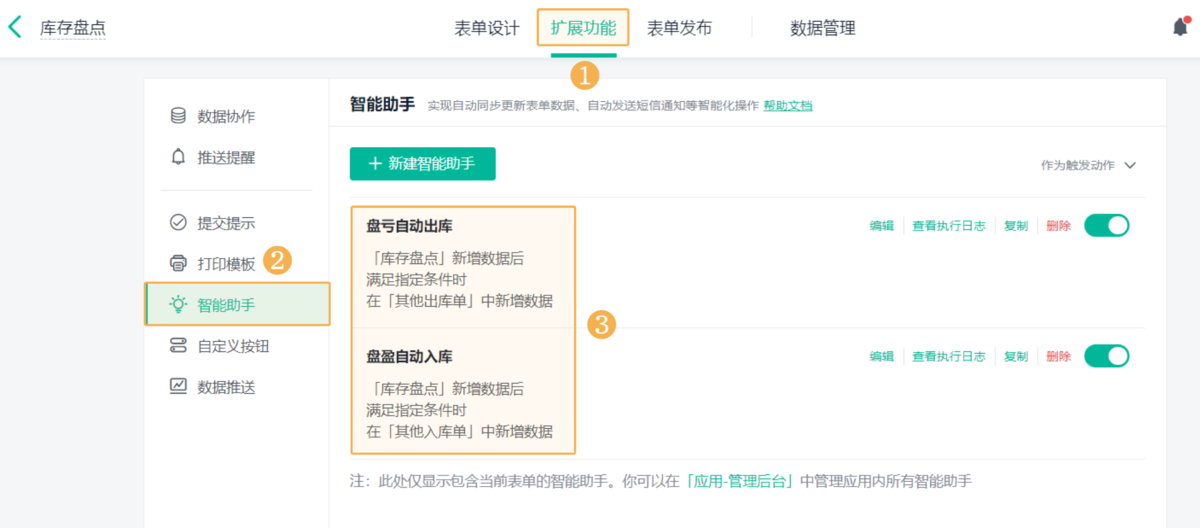Click the 数据协作 database icon
This screenshot has width=1200, height=528.
[178, 116]
